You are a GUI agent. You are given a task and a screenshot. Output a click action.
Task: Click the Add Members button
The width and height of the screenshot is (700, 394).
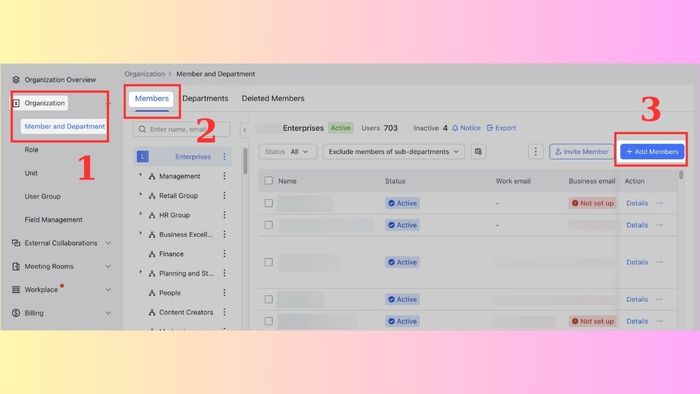coord(652,152)
